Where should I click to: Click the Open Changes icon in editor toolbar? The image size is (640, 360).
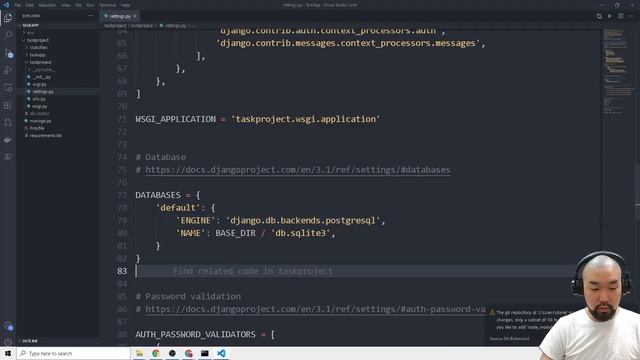(599, 16)
